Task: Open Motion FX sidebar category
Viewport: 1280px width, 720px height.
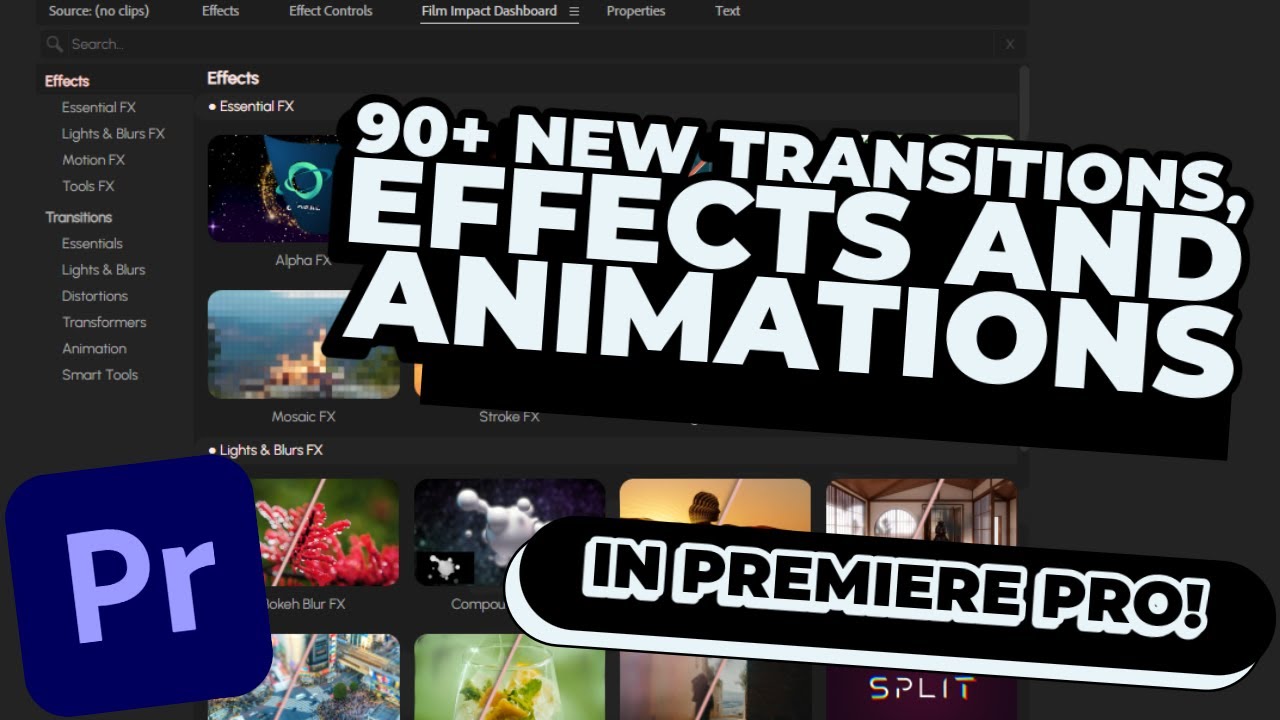Action: coord(93,159)
